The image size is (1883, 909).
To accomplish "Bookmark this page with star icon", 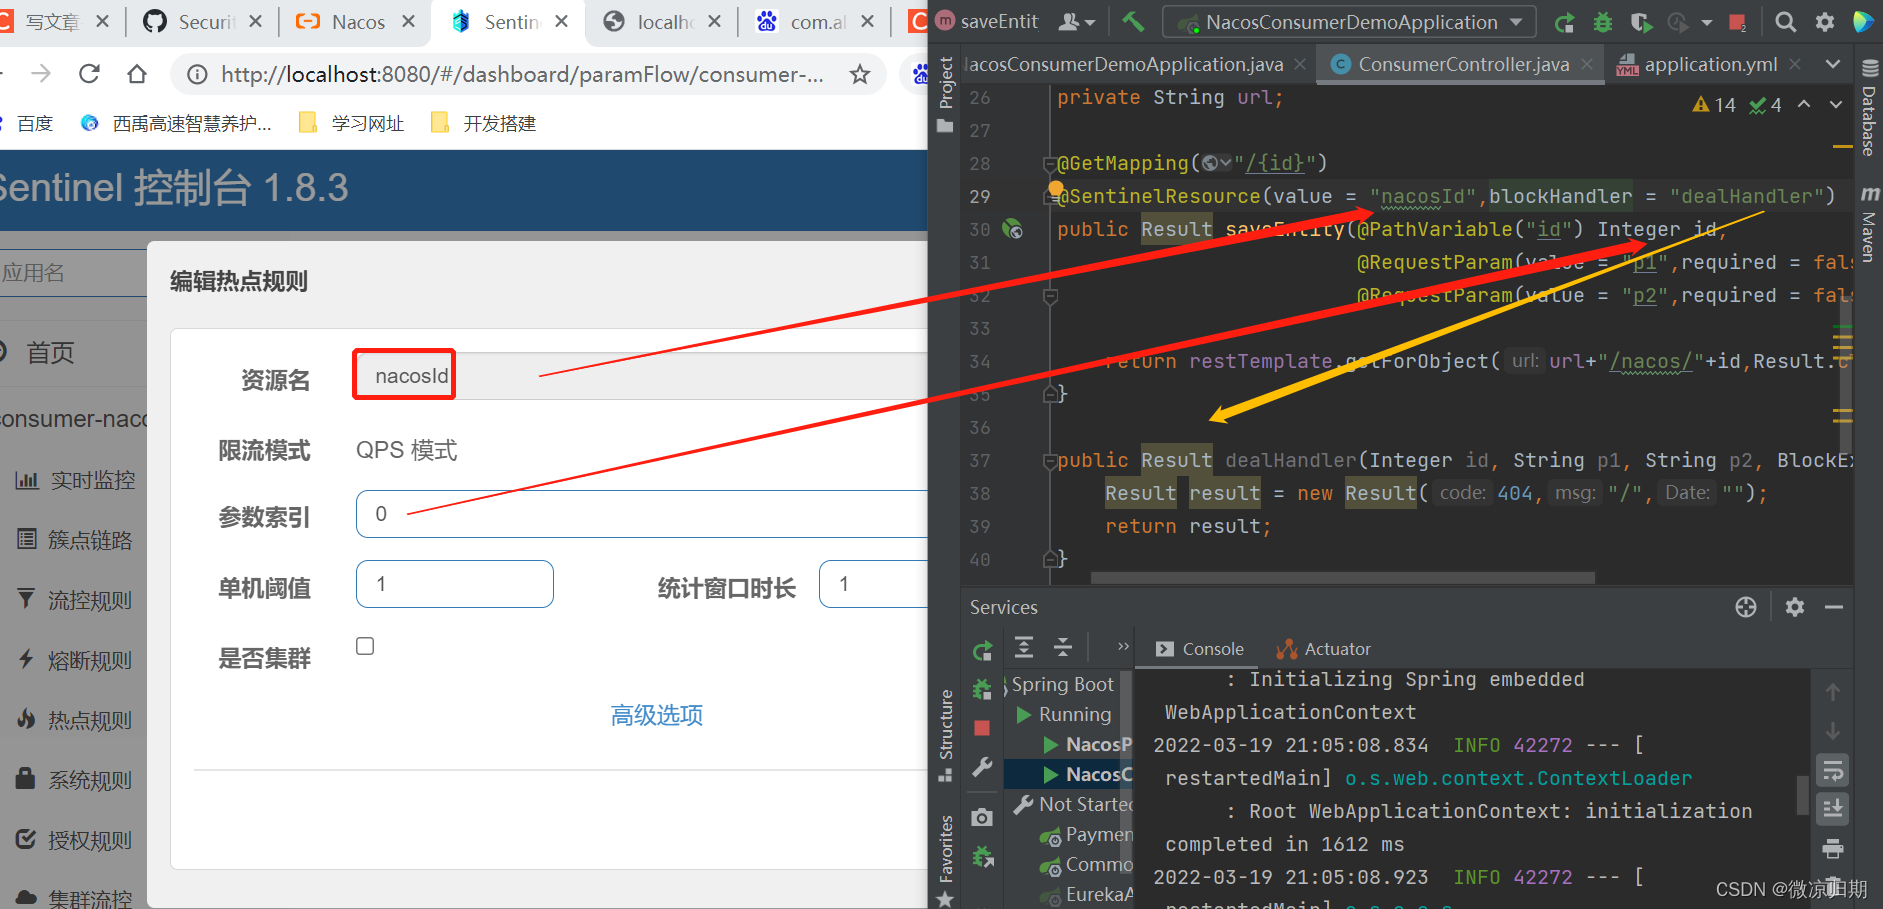I will coord(859,74).
